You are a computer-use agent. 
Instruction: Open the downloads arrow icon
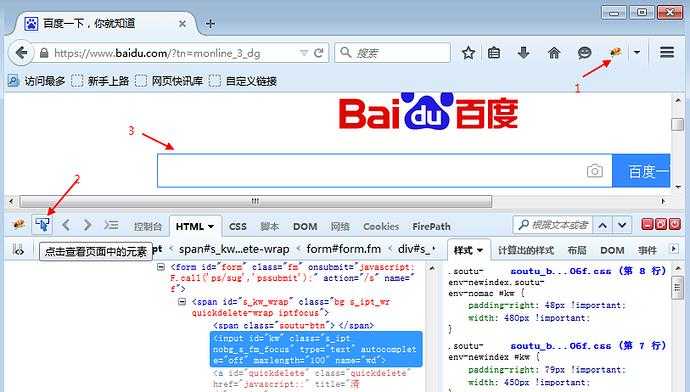point(523,53)
